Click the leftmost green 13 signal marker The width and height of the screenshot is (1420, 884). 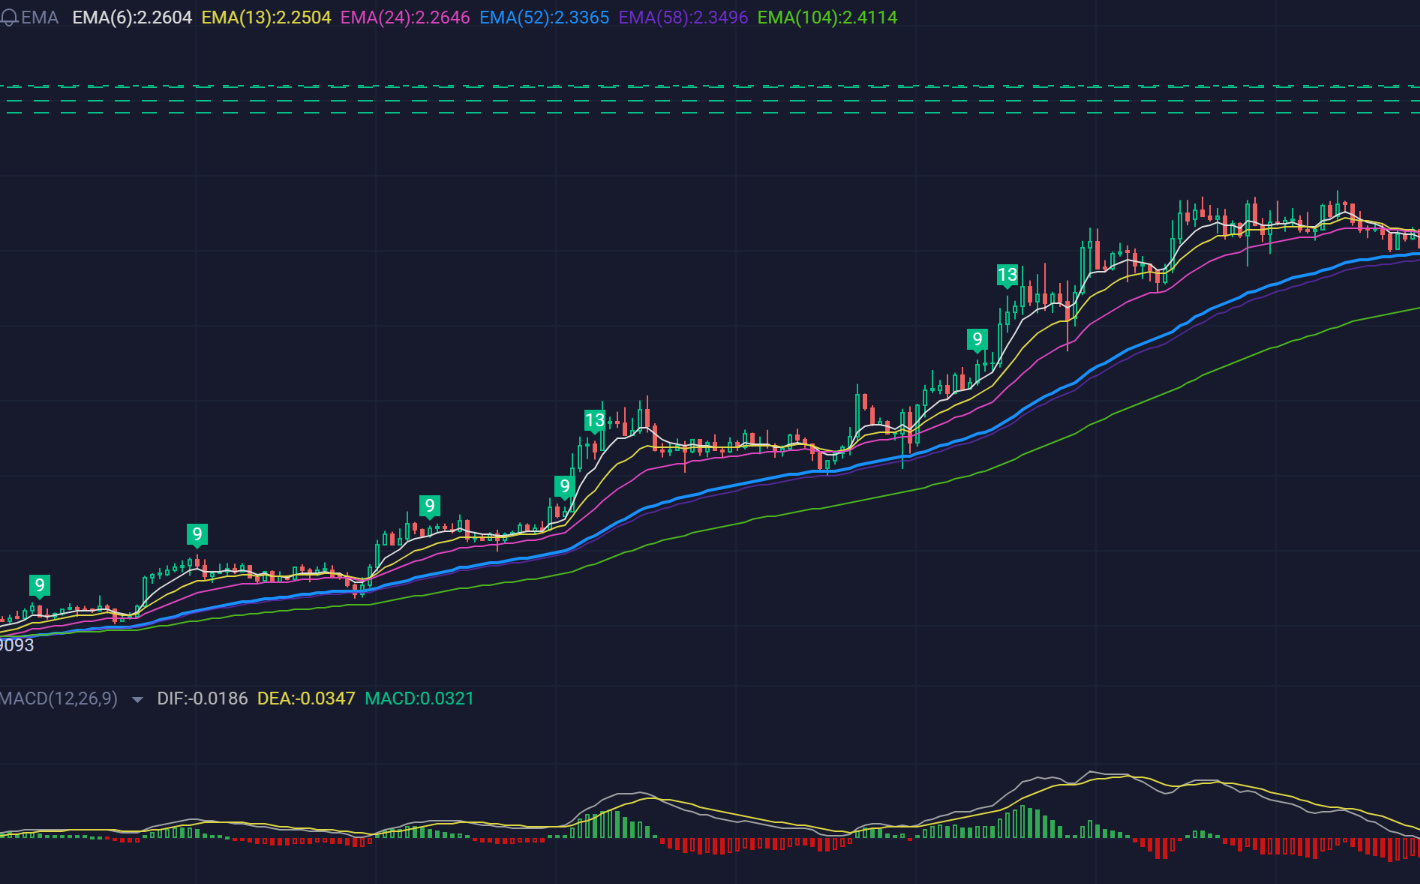tap(595, 420)
